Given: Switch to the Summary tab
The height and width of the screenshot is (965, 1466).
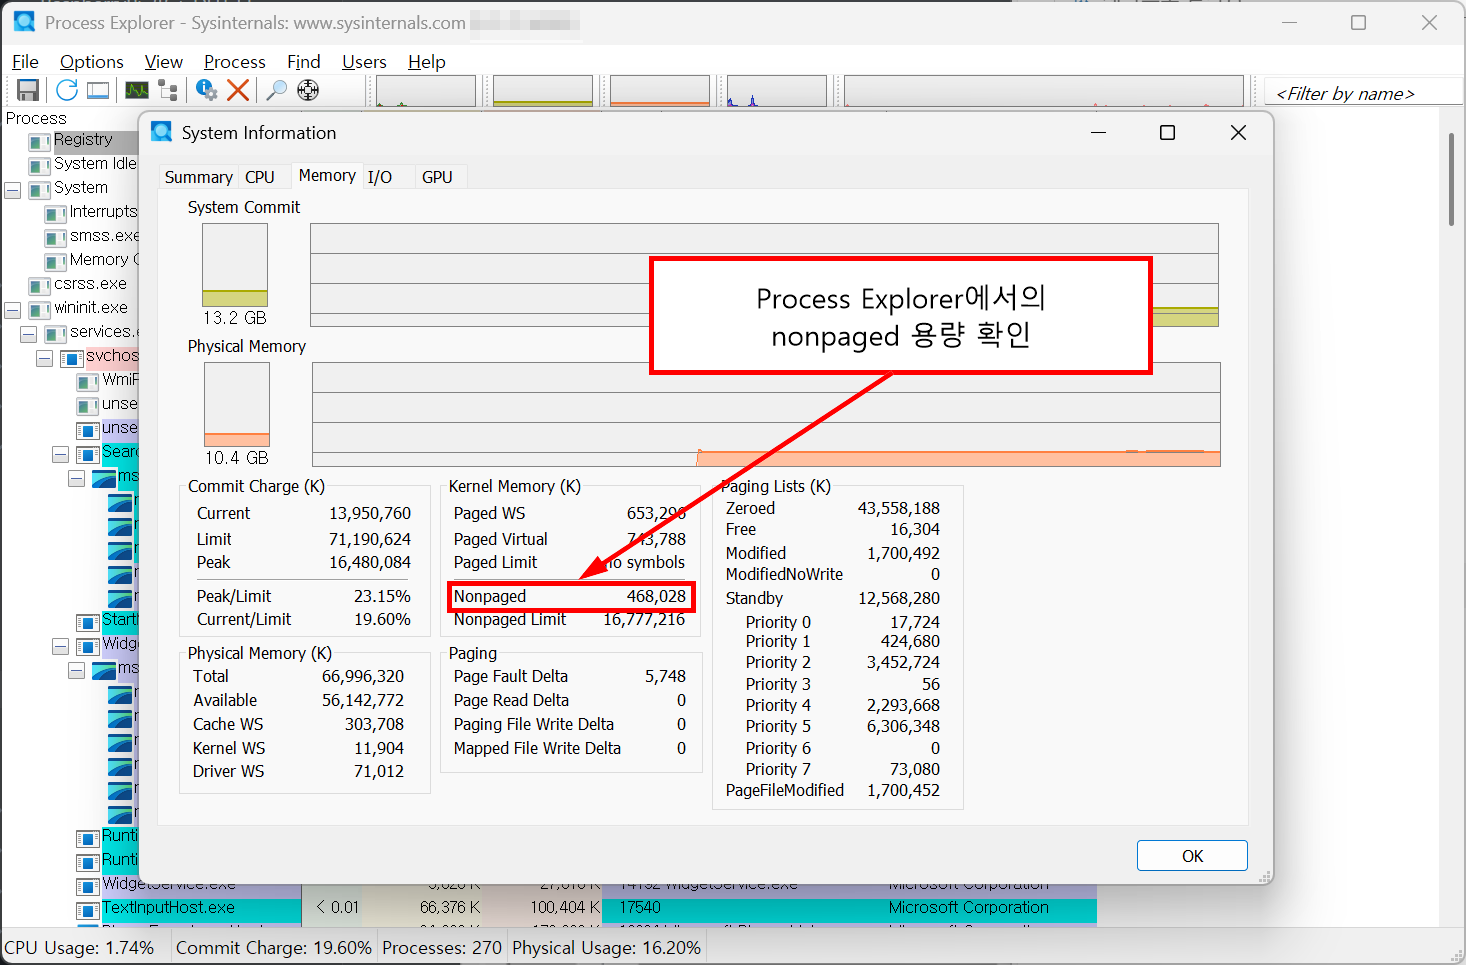Looking at the screenshot, I should [198, 177].
